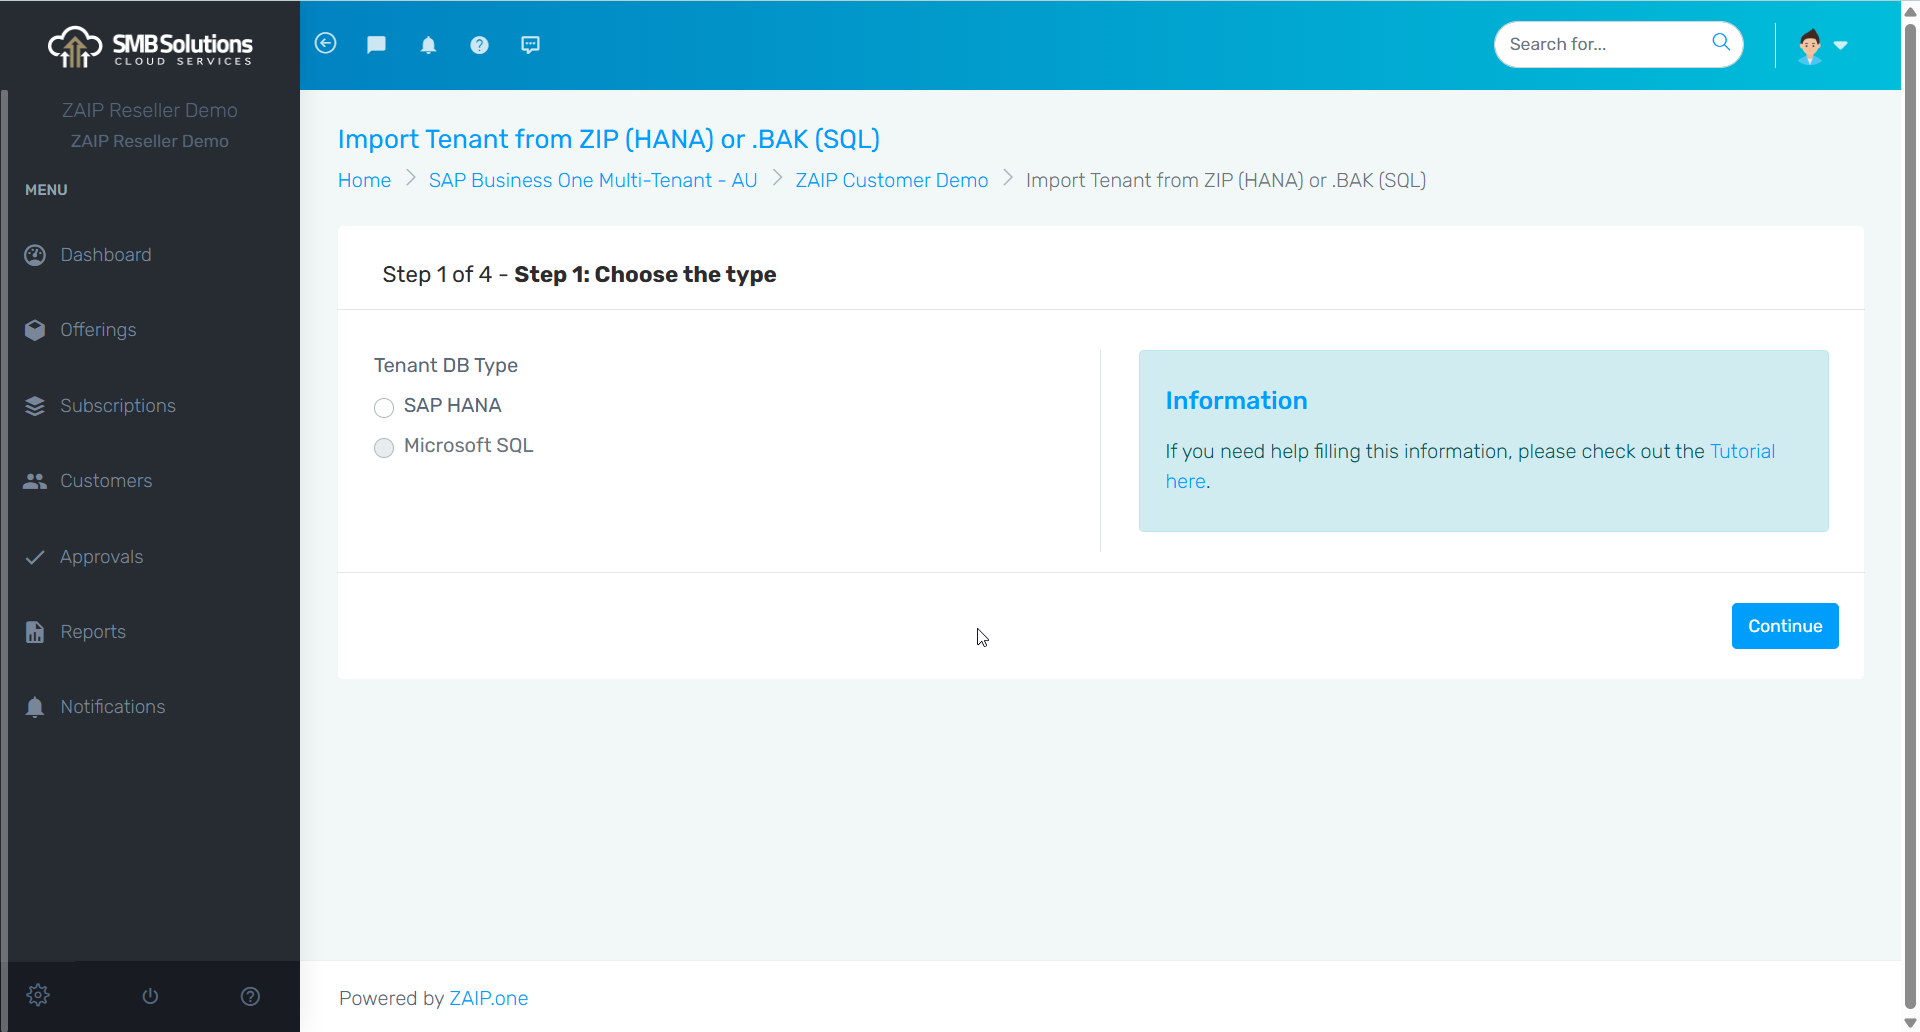Go to Home breadcrumb link
The image size is (1920, 1032).
(x=364, y=180)
